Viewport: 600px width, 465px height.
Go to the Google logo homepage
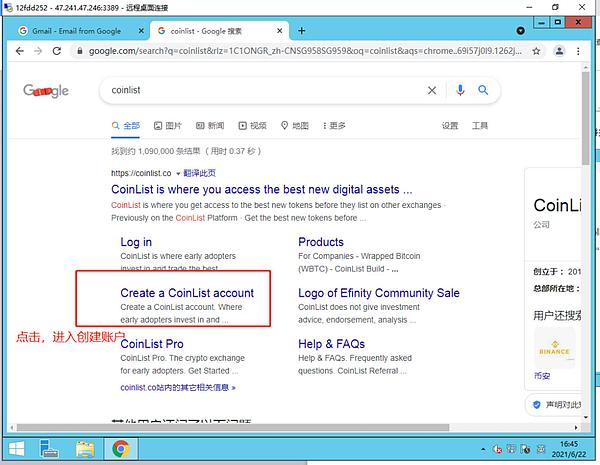(x=46, y=91)
